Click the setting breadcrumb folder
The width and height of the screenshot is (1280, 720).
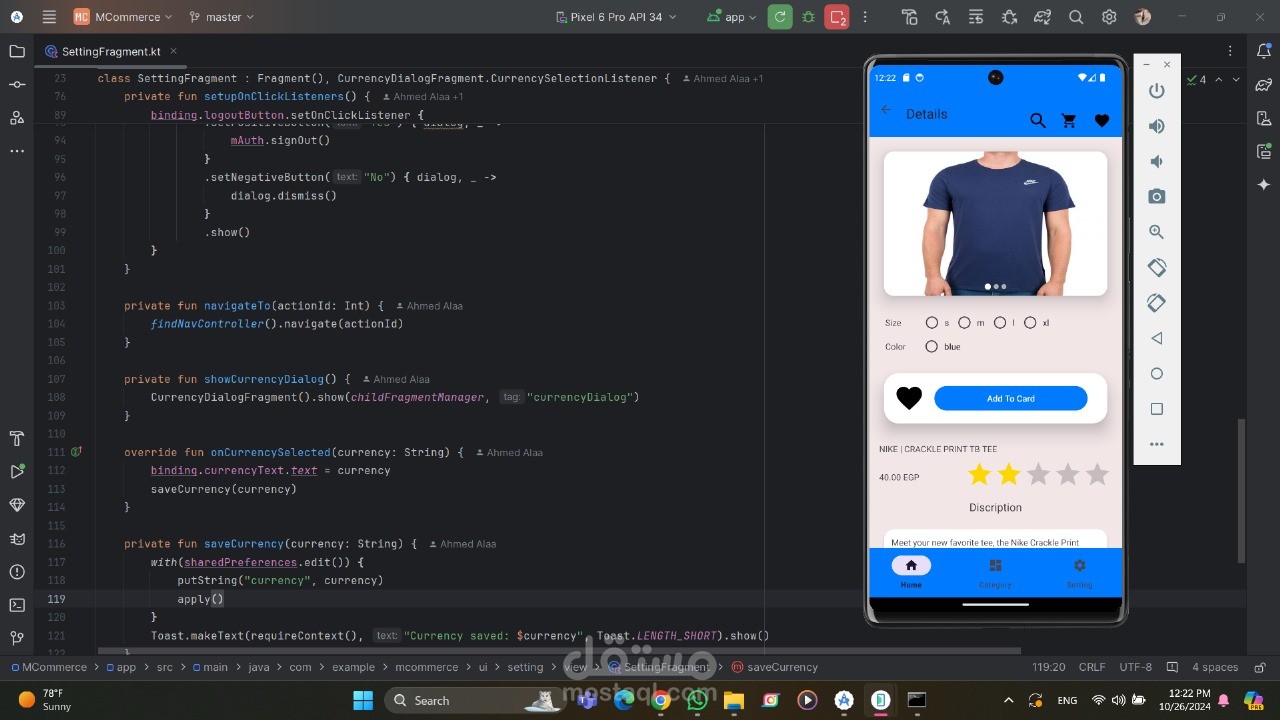pyautogui.click(x=524, y=667)
